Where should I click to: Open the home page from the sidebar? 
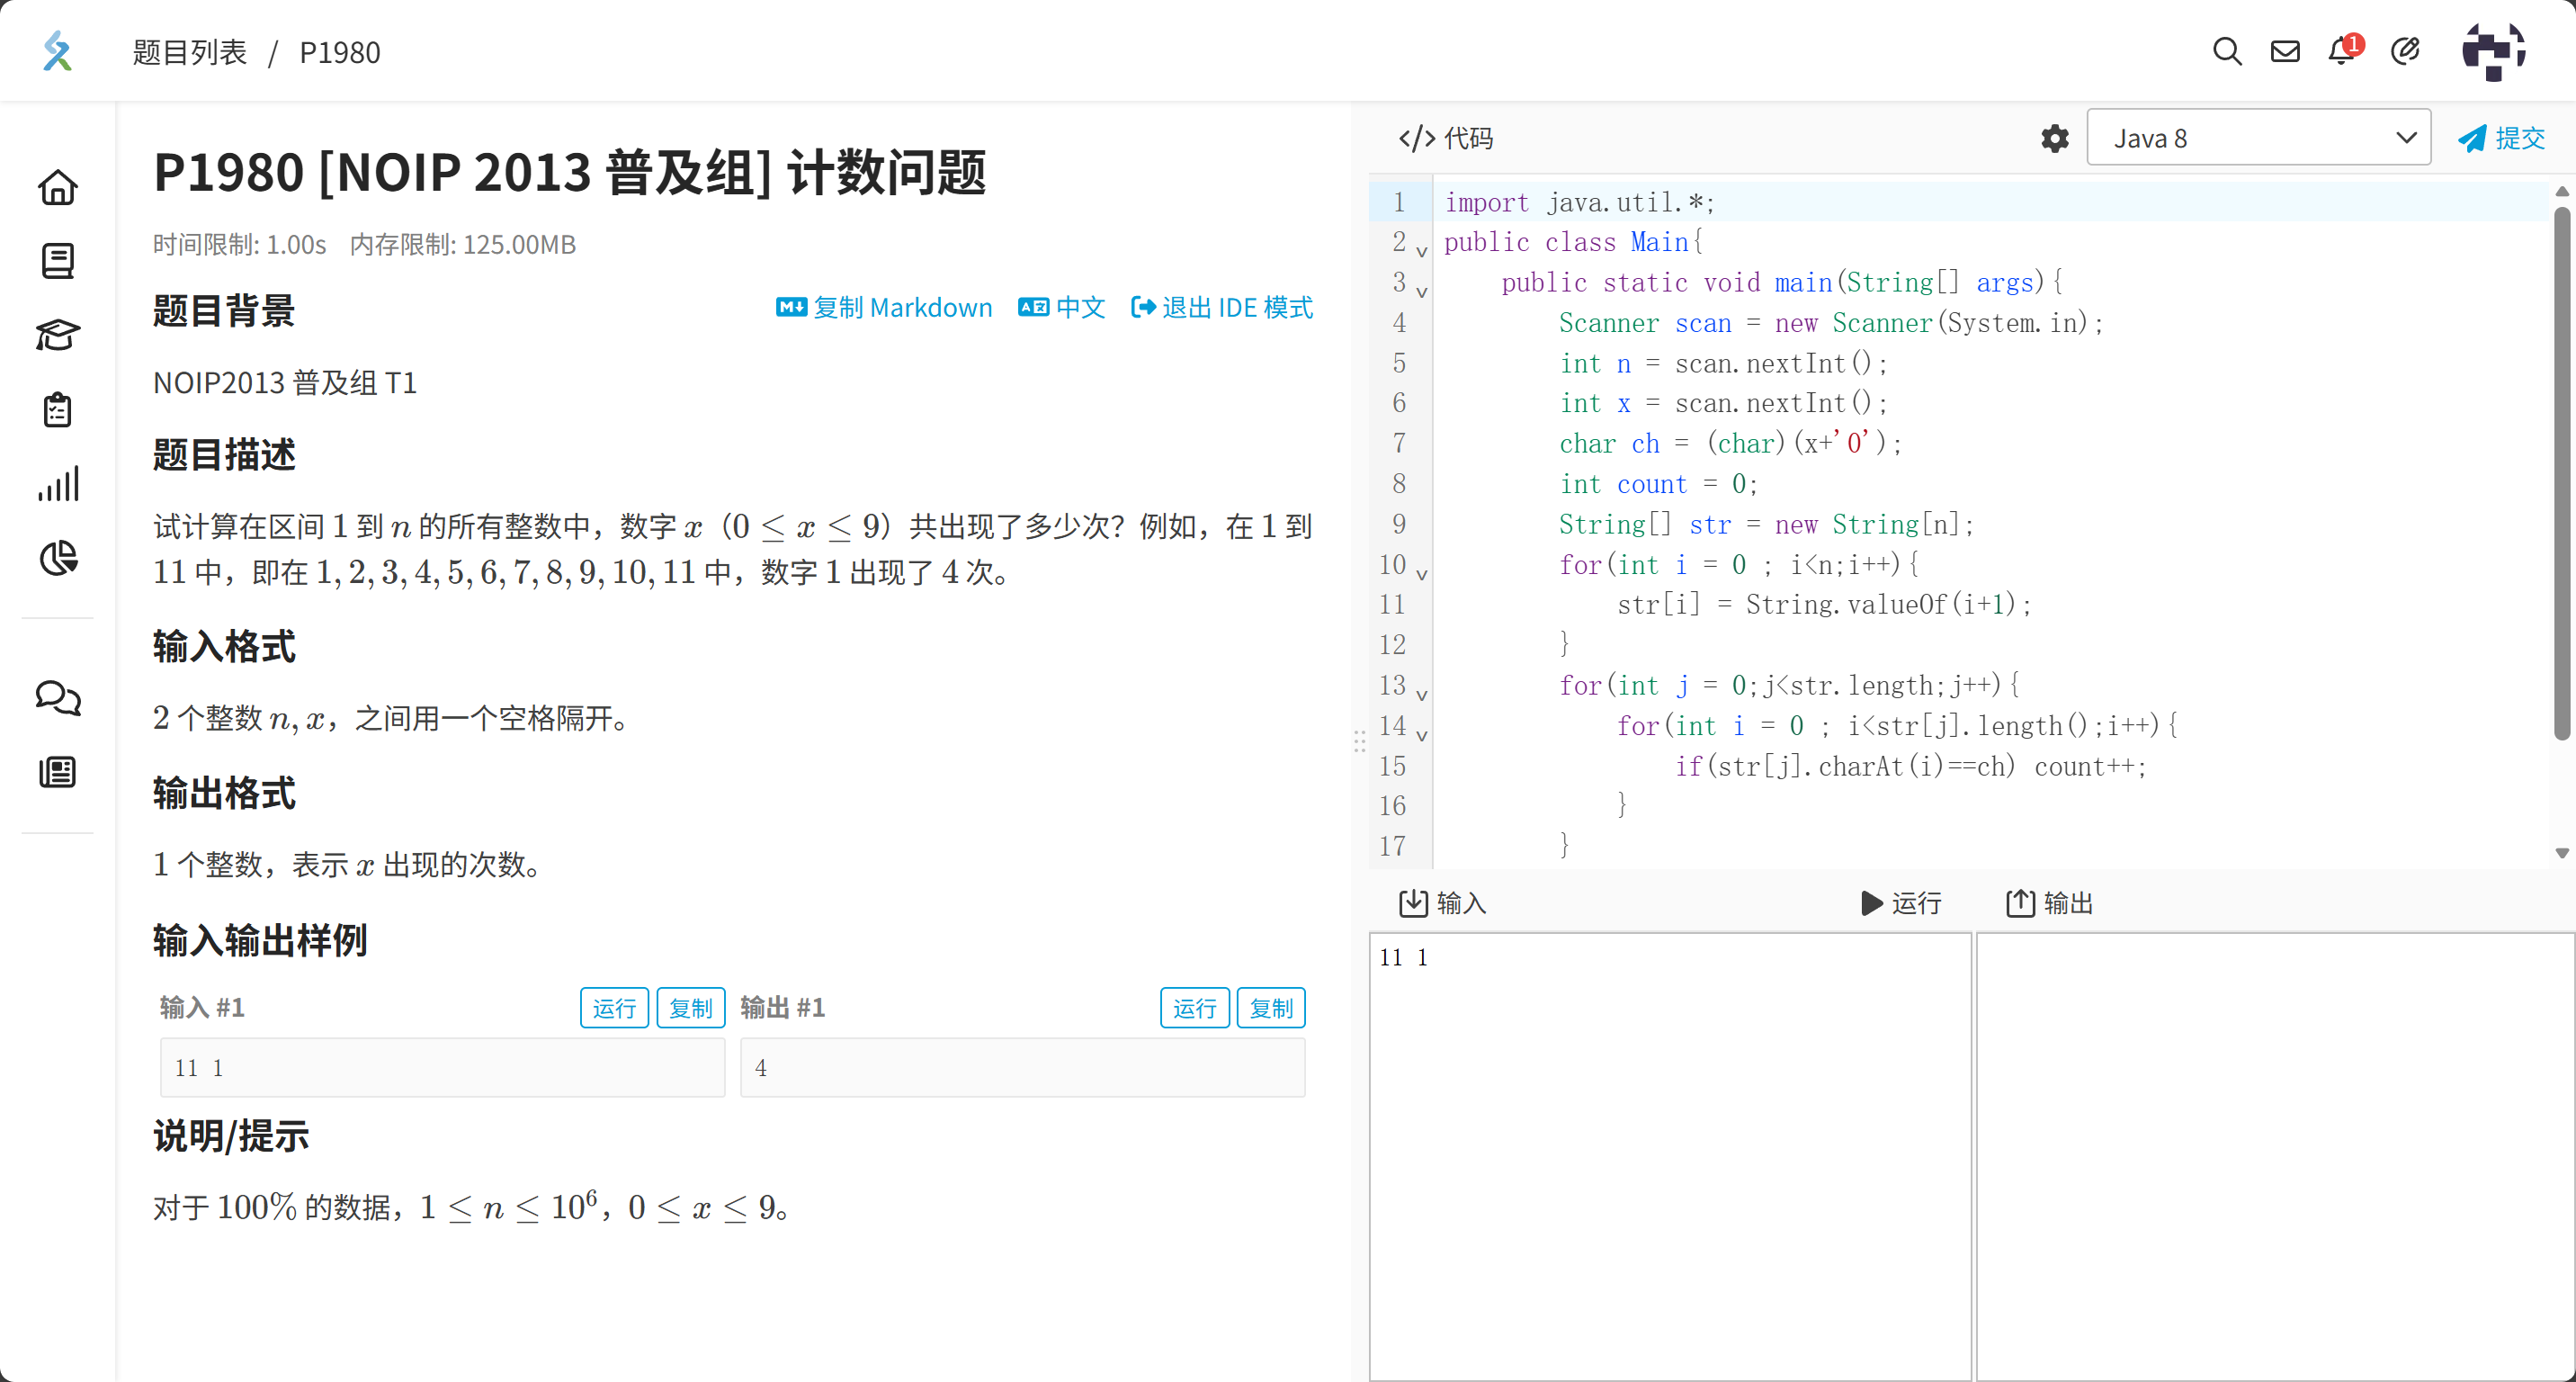pos(58,187)
